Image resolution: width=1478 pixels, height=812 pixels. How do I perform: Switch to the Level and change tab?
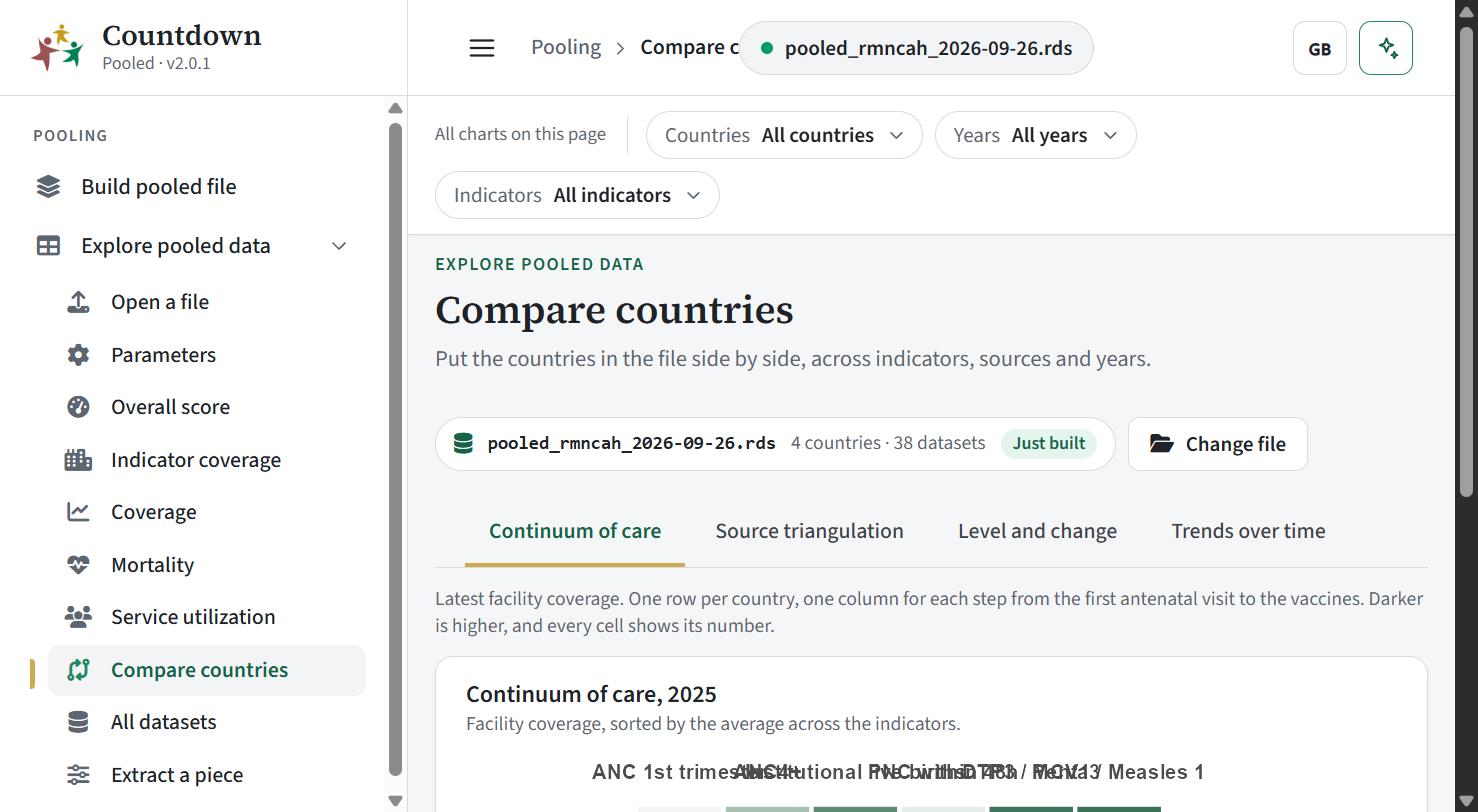pos(1037,531)
